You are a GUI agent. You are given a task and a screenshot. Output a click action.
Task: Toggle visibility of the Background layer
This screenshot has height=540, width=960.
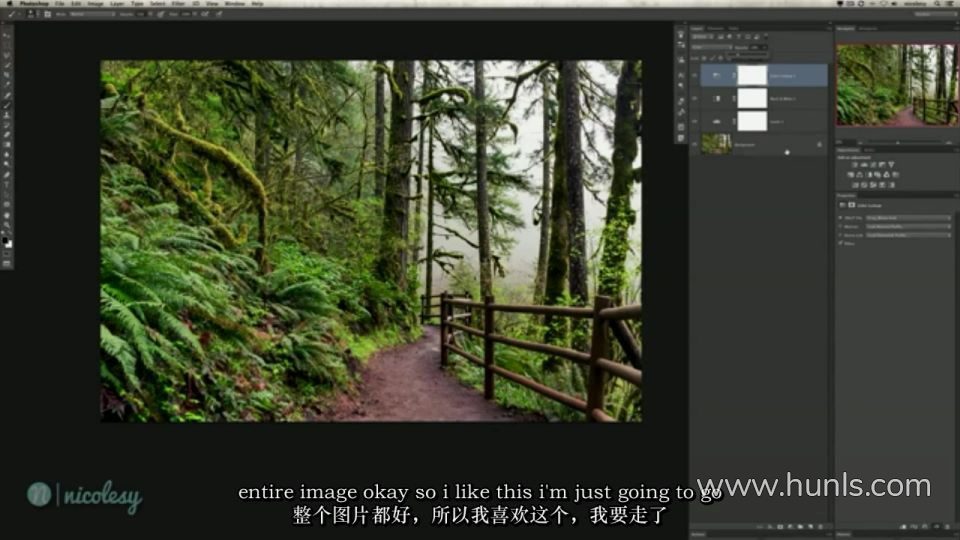click(694, 144)
